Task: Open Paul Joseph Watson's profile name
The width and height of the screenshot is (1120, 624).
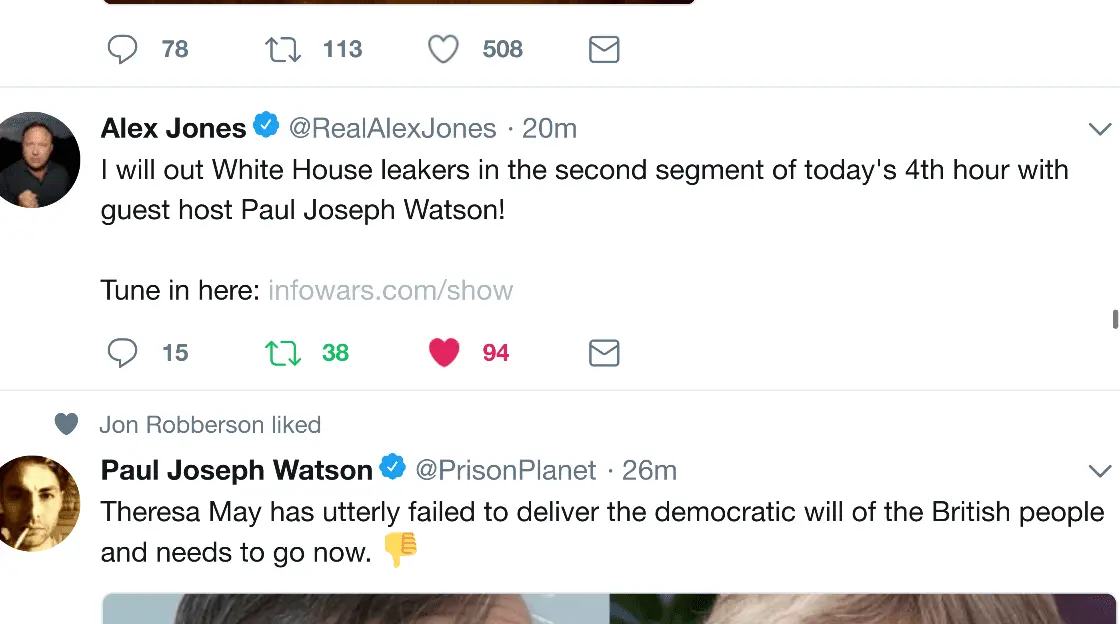Action: pos(236,470)
